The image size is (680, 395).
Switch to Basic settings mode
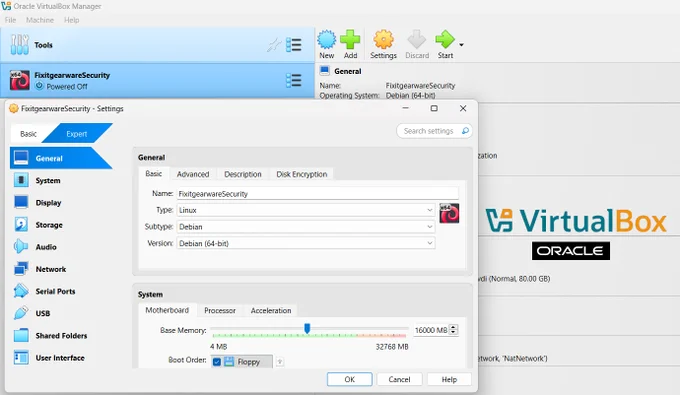(x=28, y=134)
